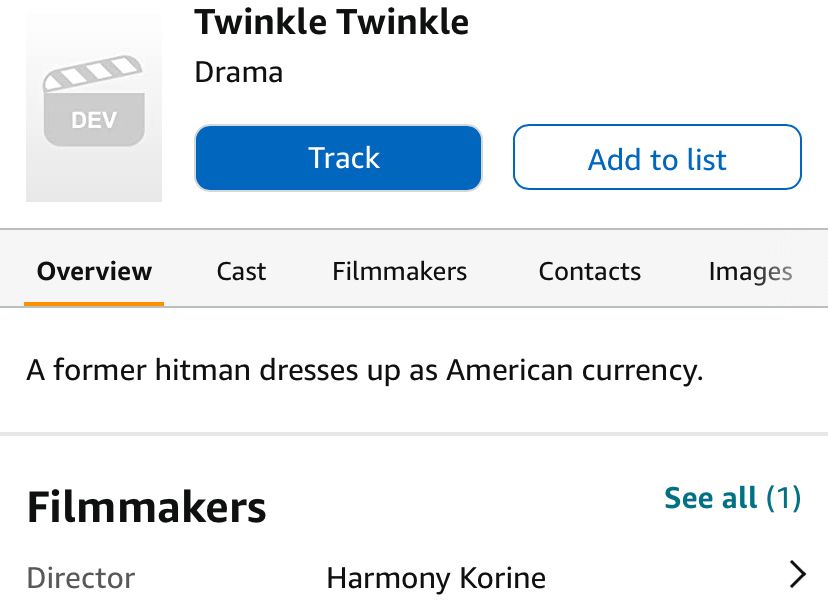
Task: Click the orange underline beneath Overview
Action: point(94,303)
